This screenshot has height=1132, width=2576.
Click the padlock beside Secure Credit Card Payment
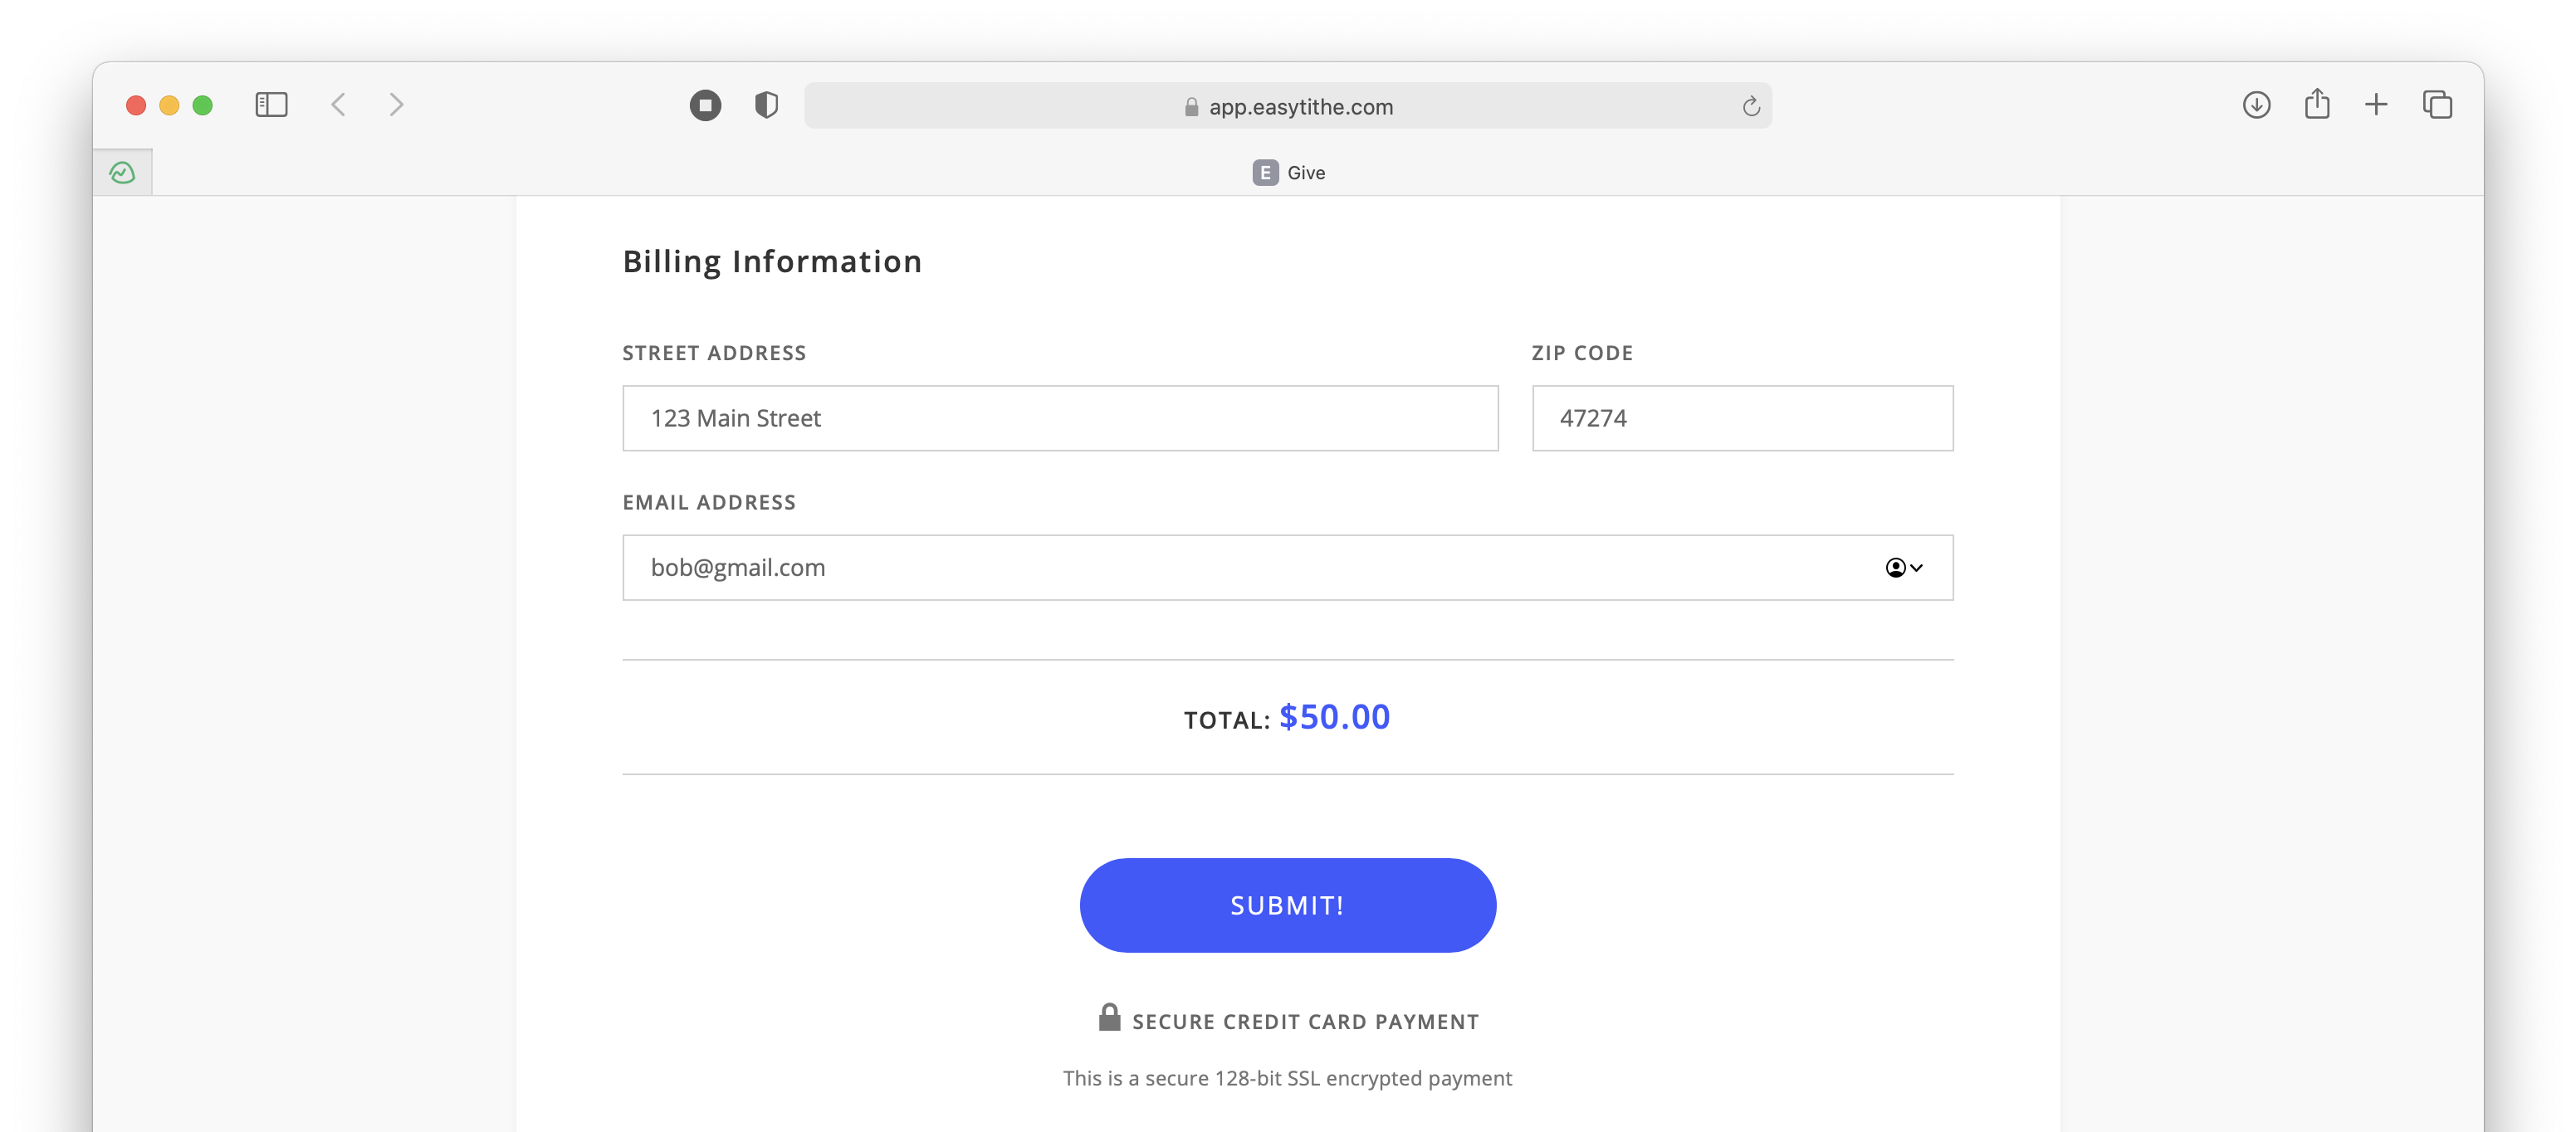click(x=1109, y=1017)
